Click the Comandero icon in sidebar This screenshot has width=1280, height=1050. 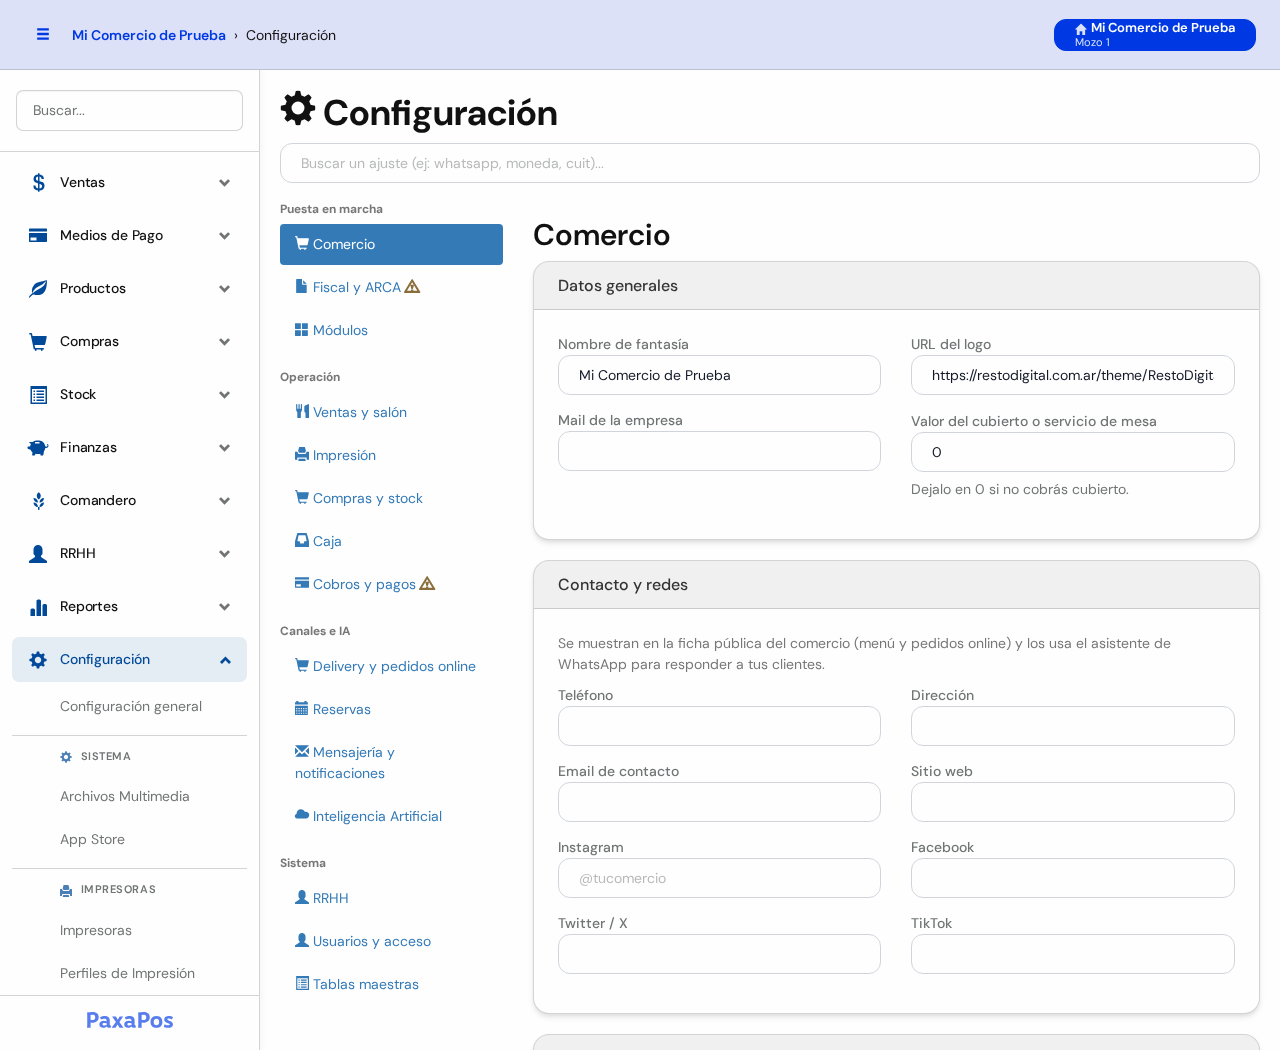[x=38, y=501]
